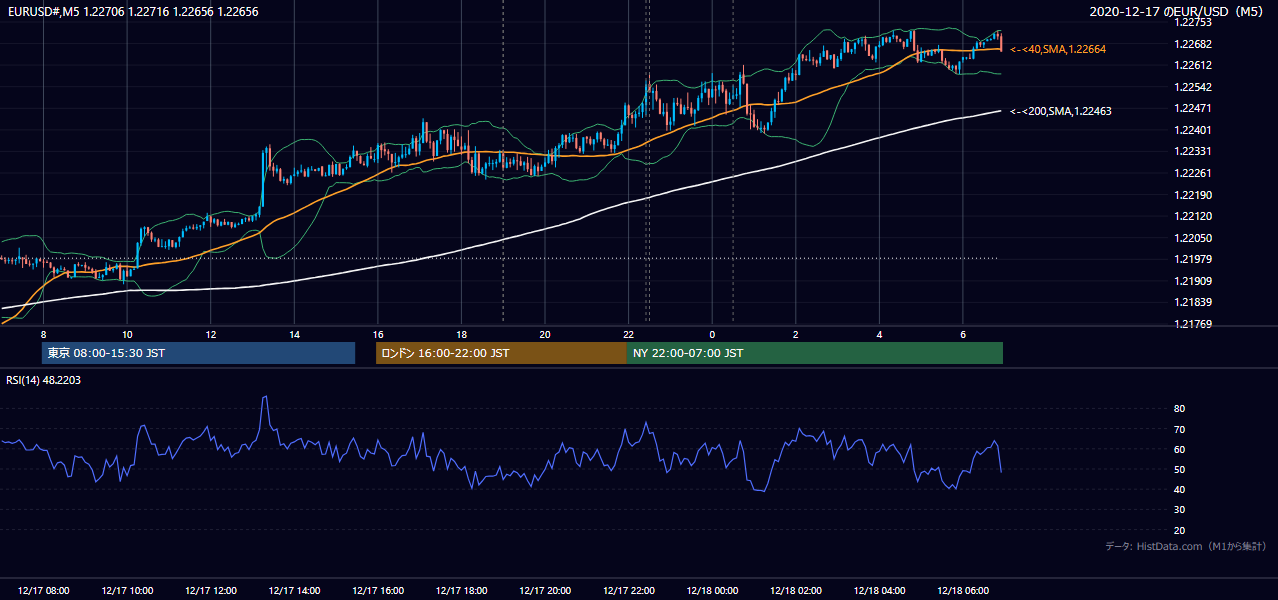Click price axis label 1.21839
Viewport: 1278px width, 600px height.
pyautogui.click(x=1191, y=302)
